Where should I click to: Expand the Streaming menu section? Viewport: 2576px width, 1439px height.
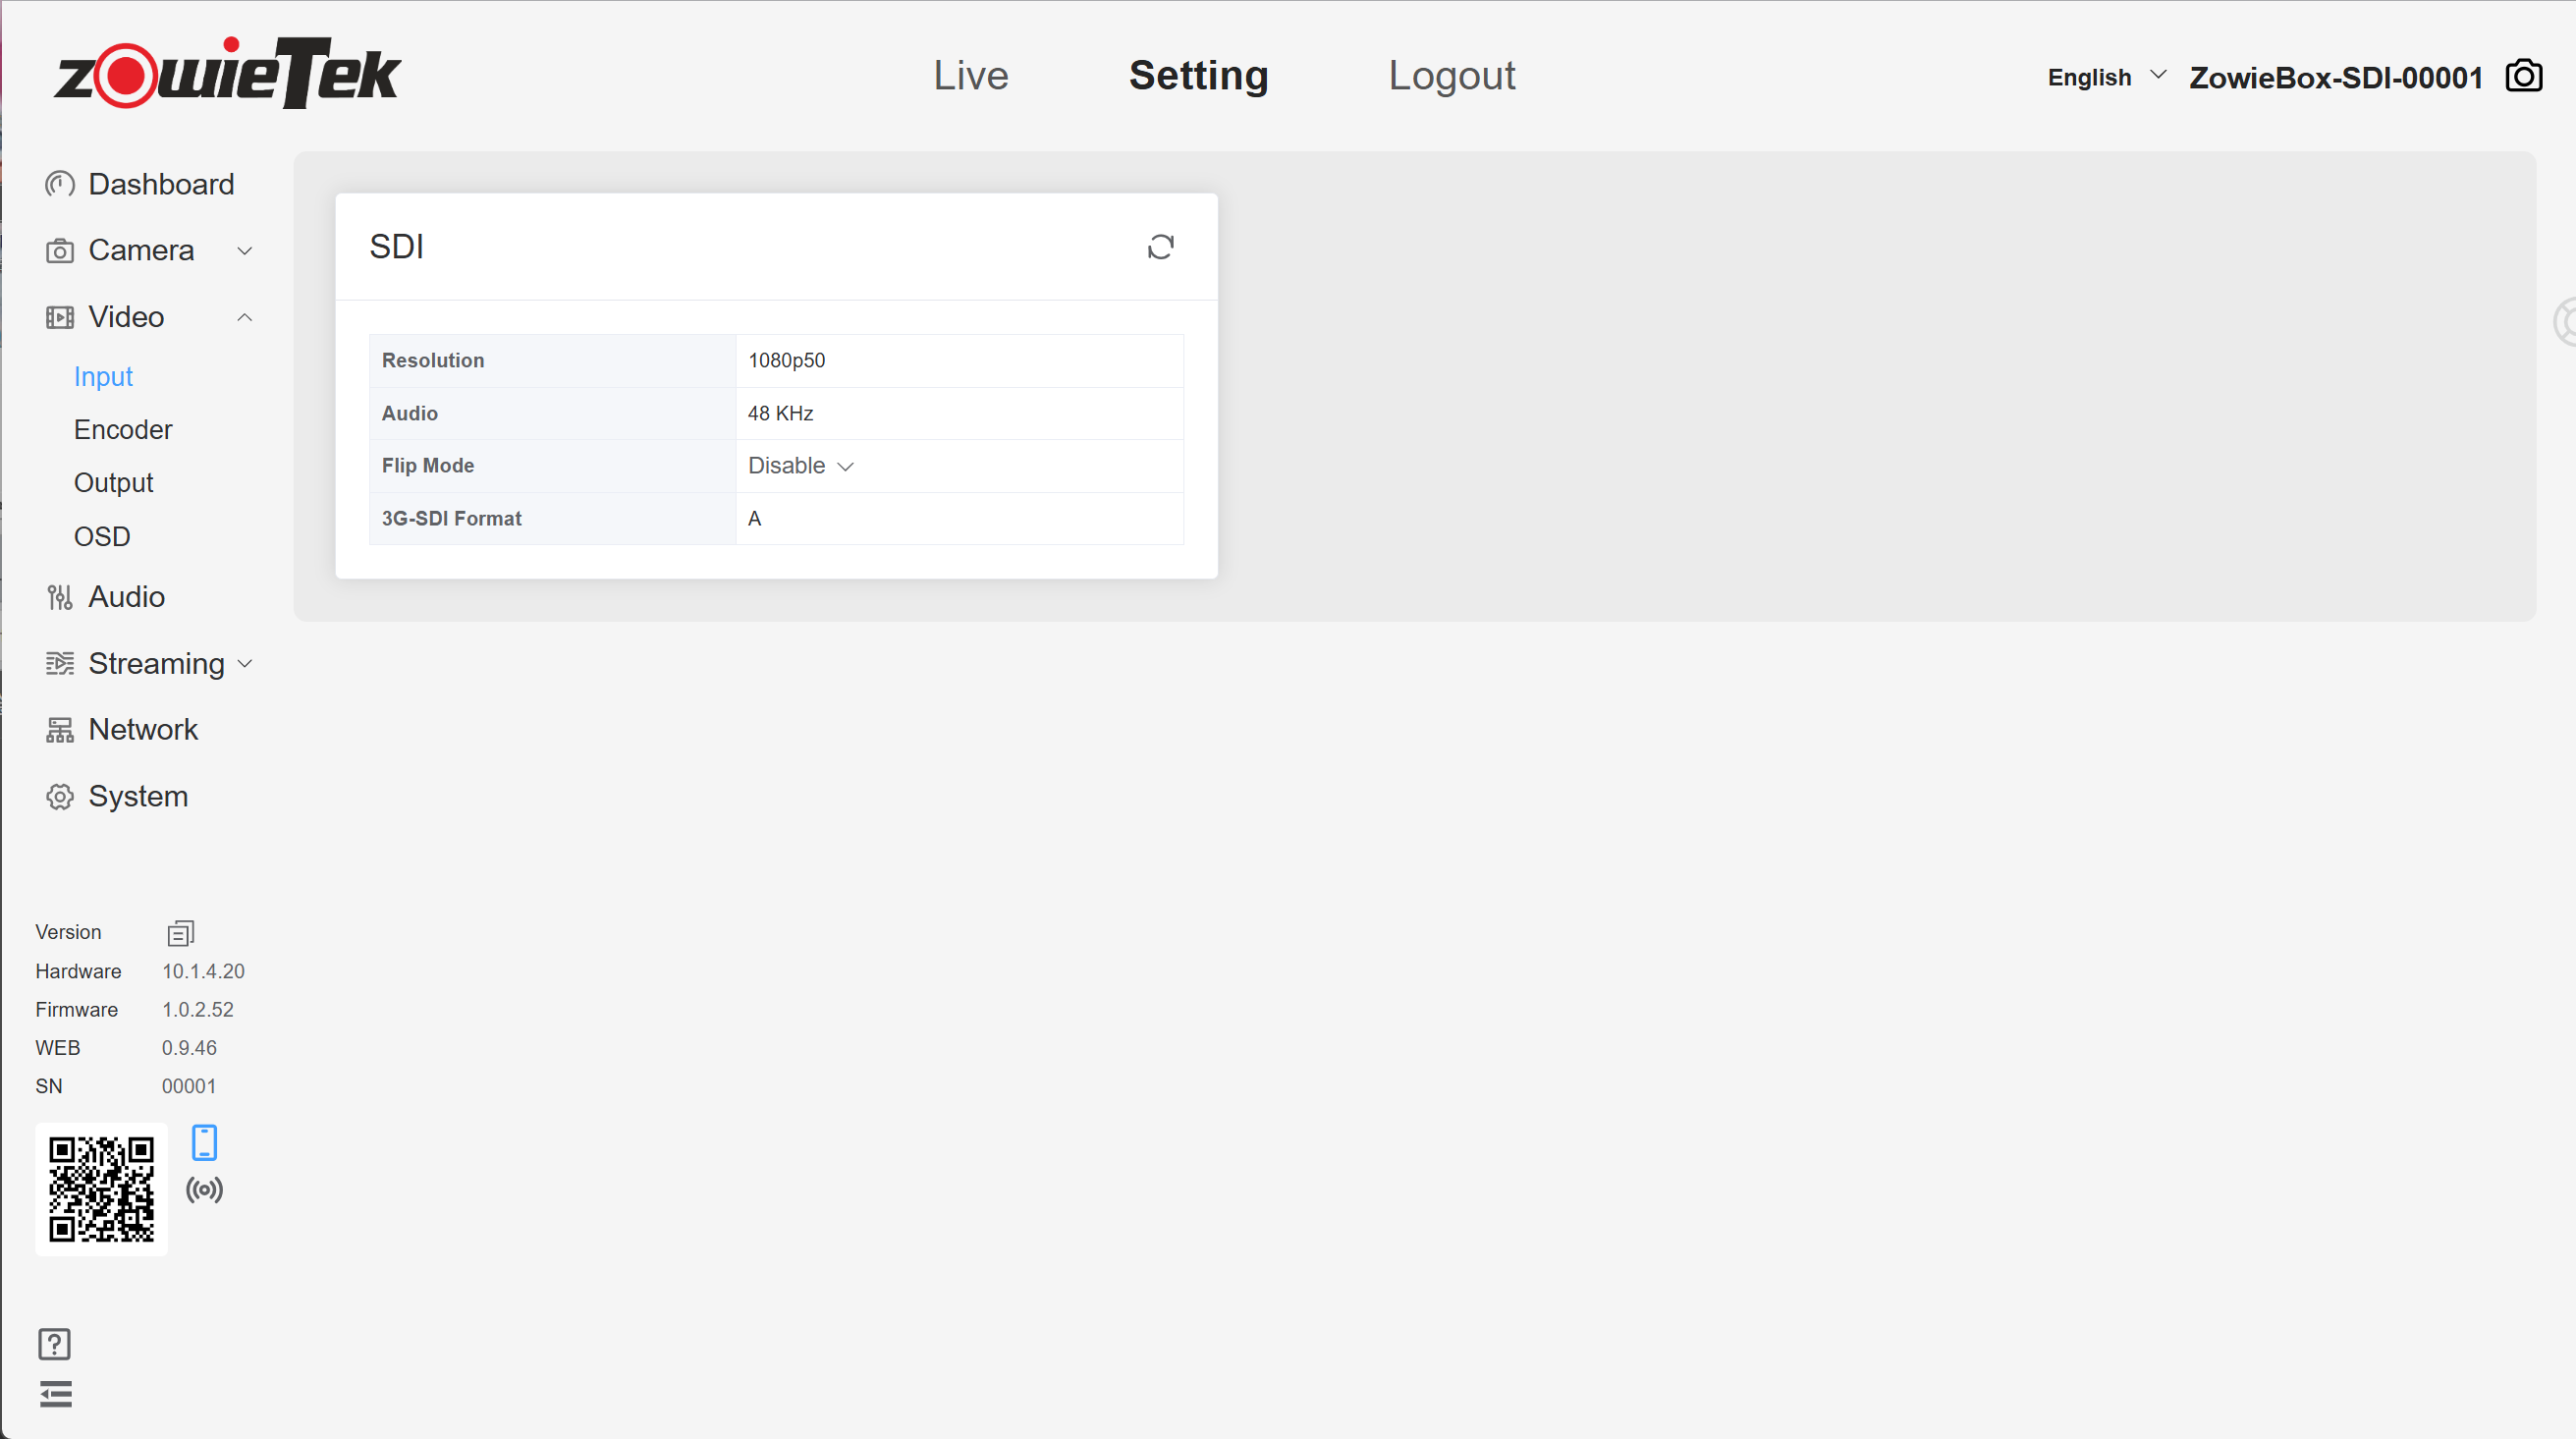click(148, 663)
